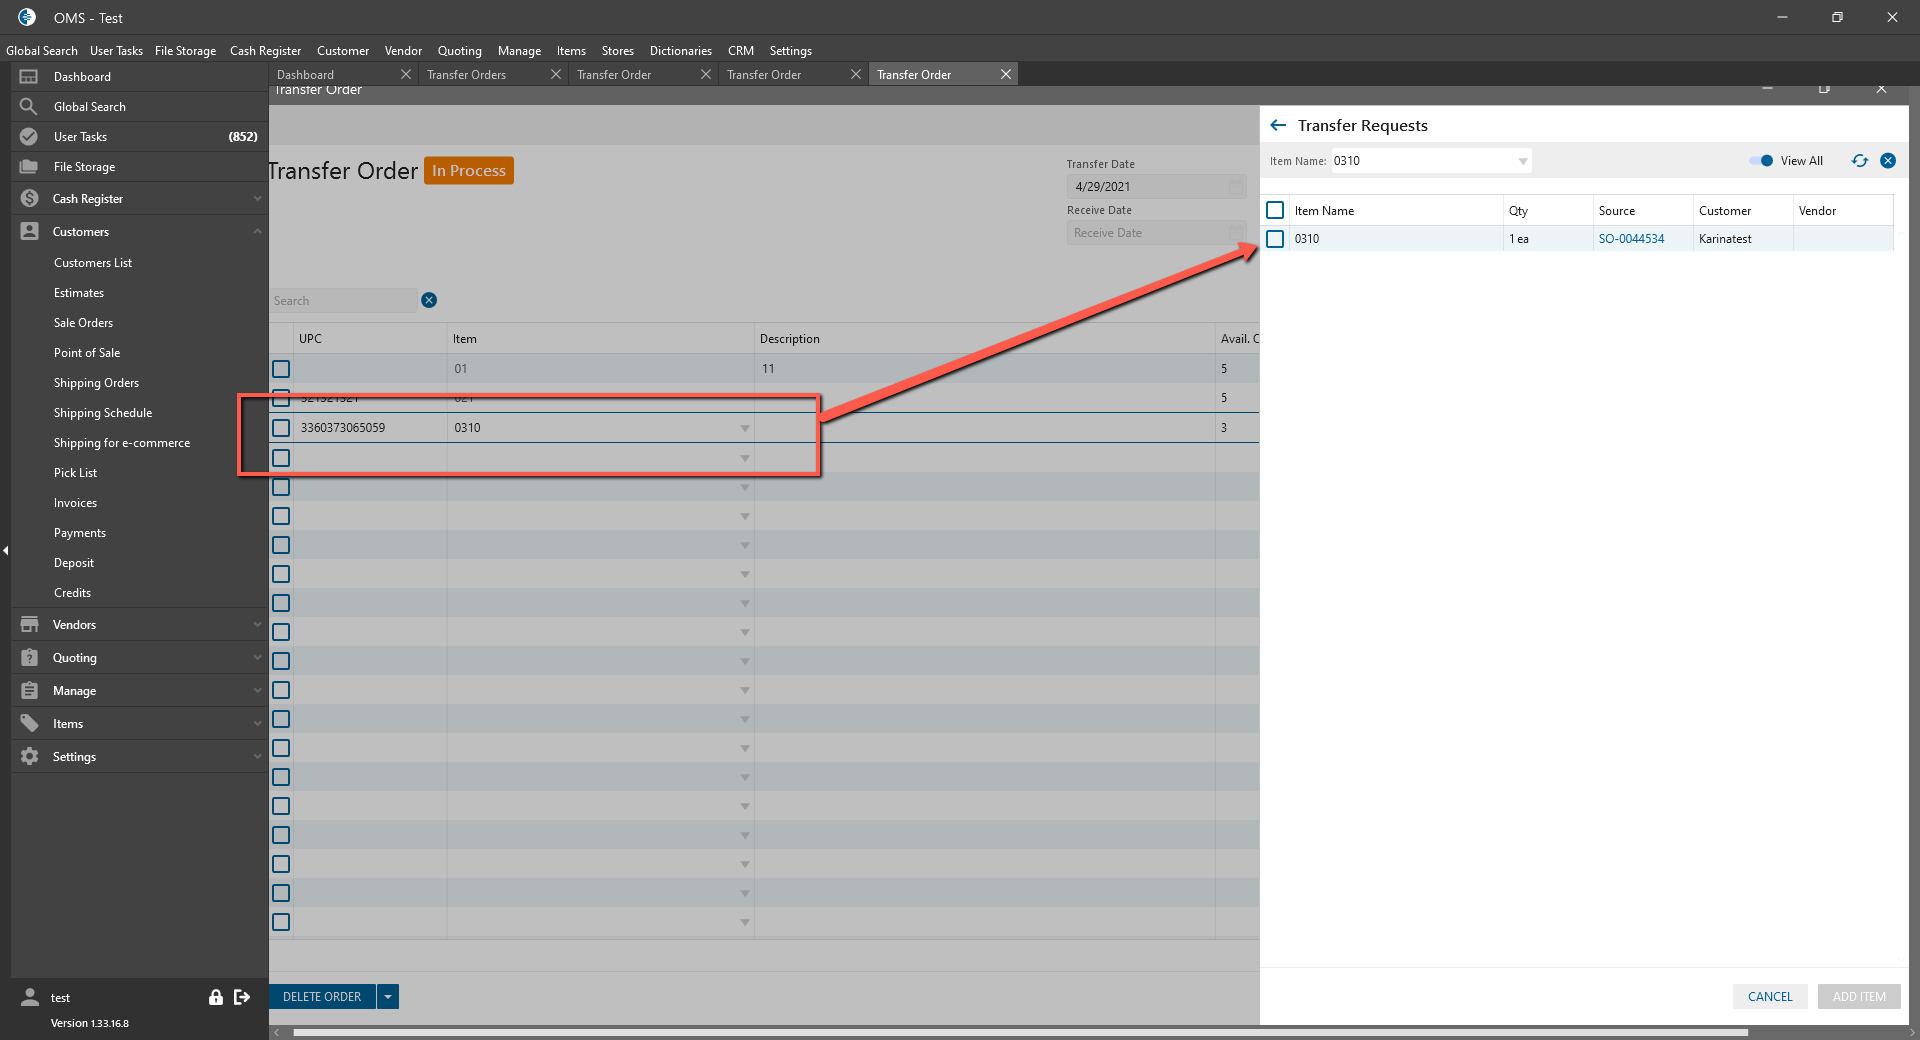Click the Manage clipboard icon
This screenshot has height=1040, width=1920.
point(29,691)
